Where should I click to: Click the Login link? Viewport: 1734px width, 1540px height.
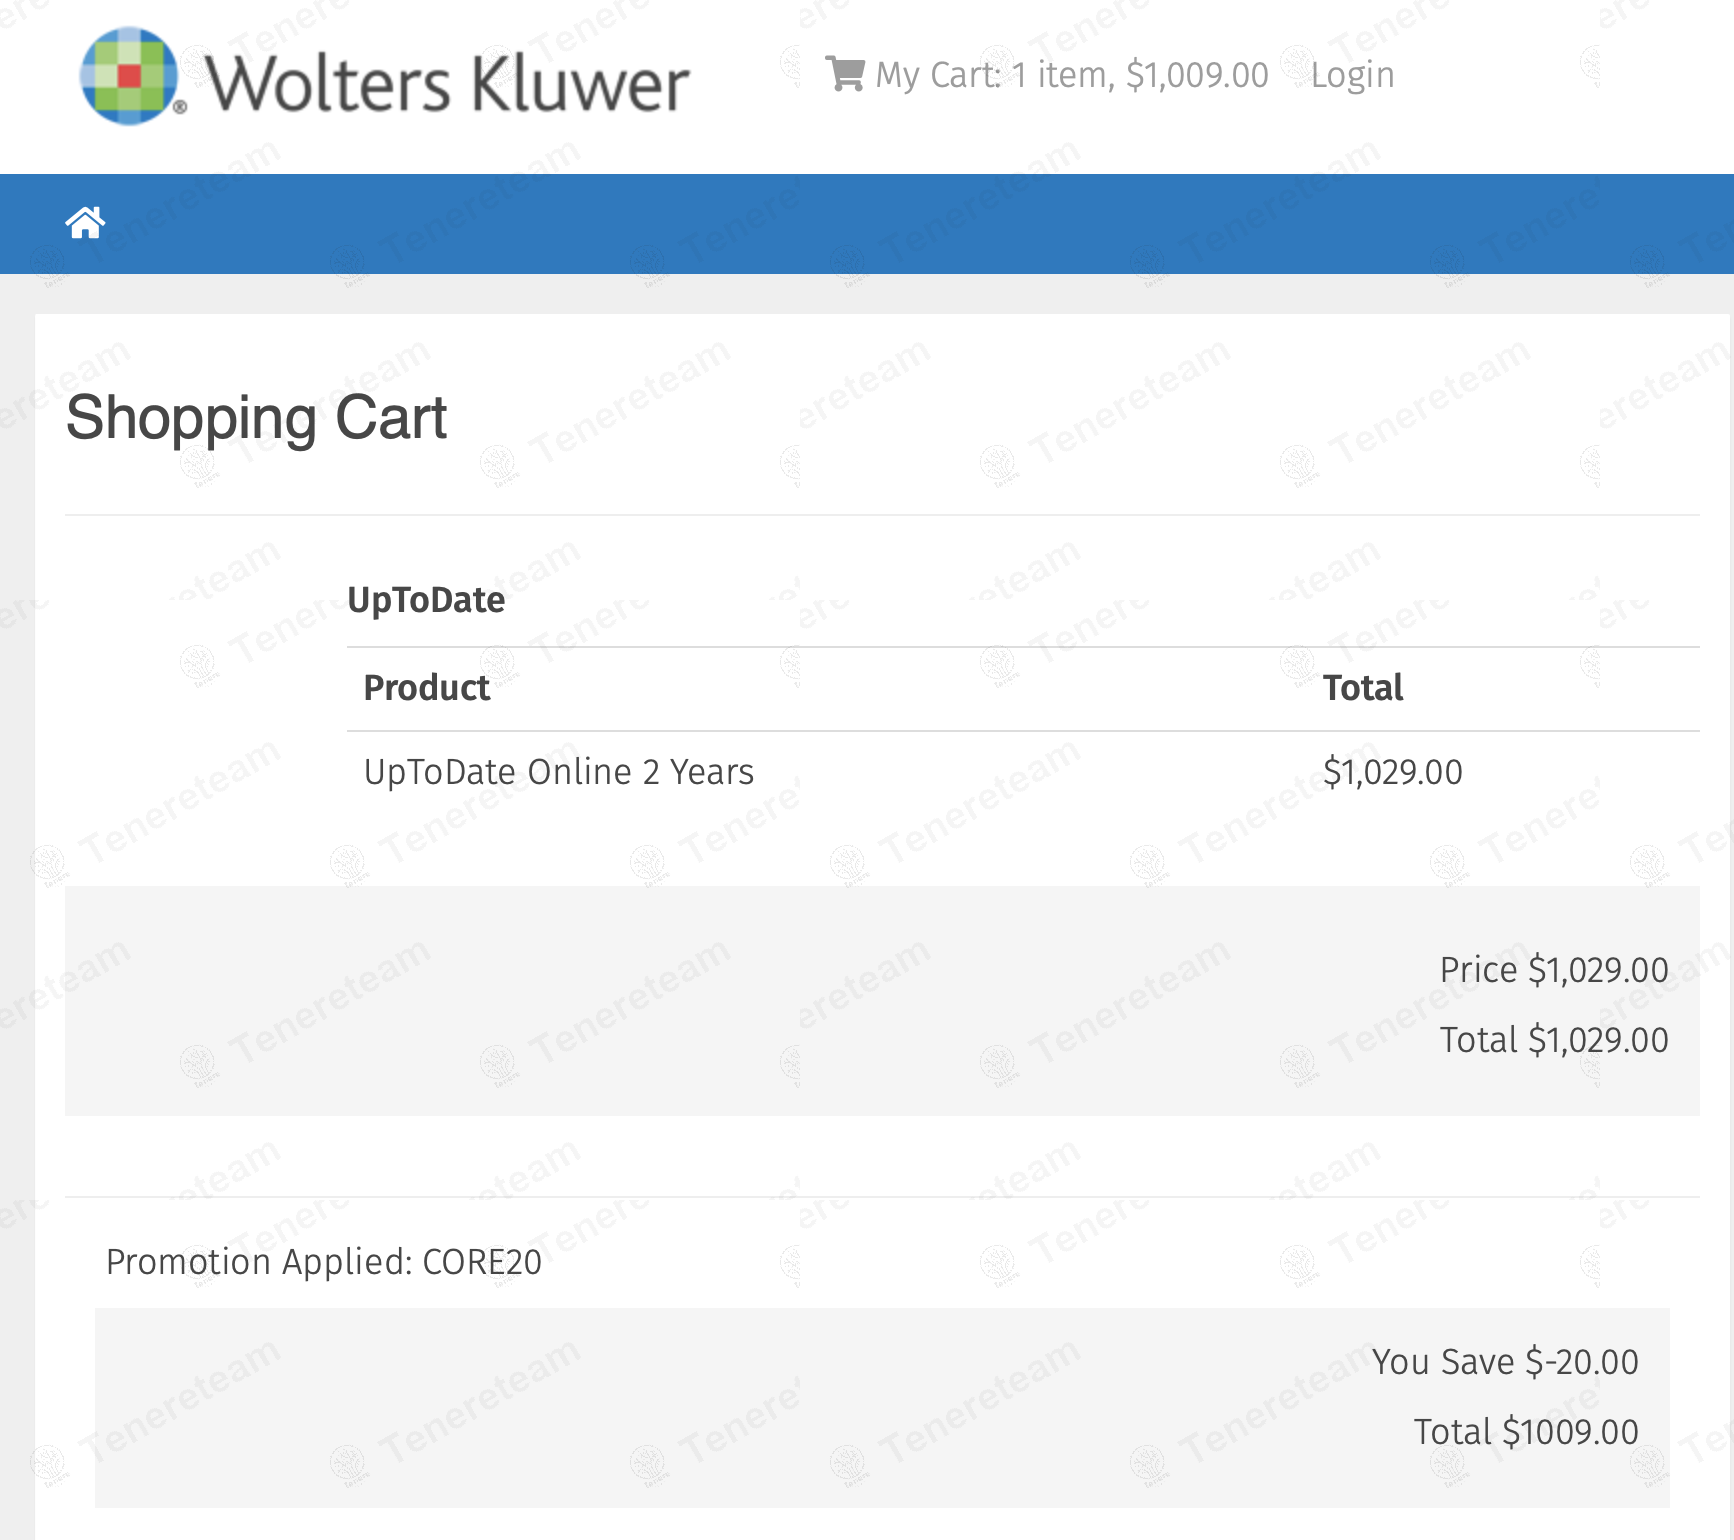point(1352,75)
